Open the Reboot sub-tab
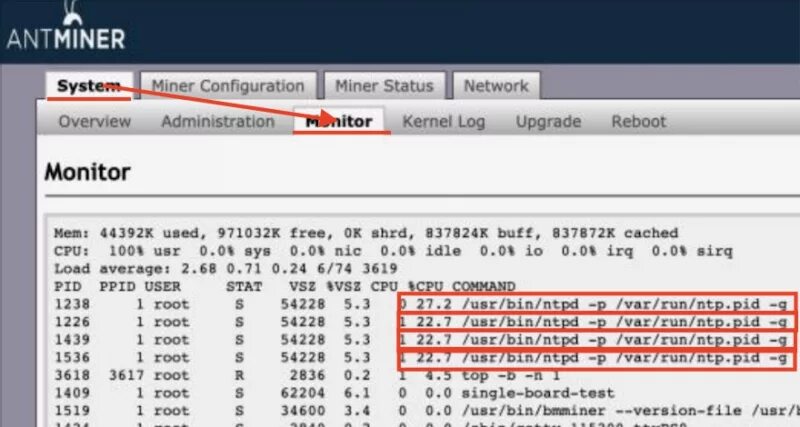Viewport: 800px width, 427px height. coord(639,121)
